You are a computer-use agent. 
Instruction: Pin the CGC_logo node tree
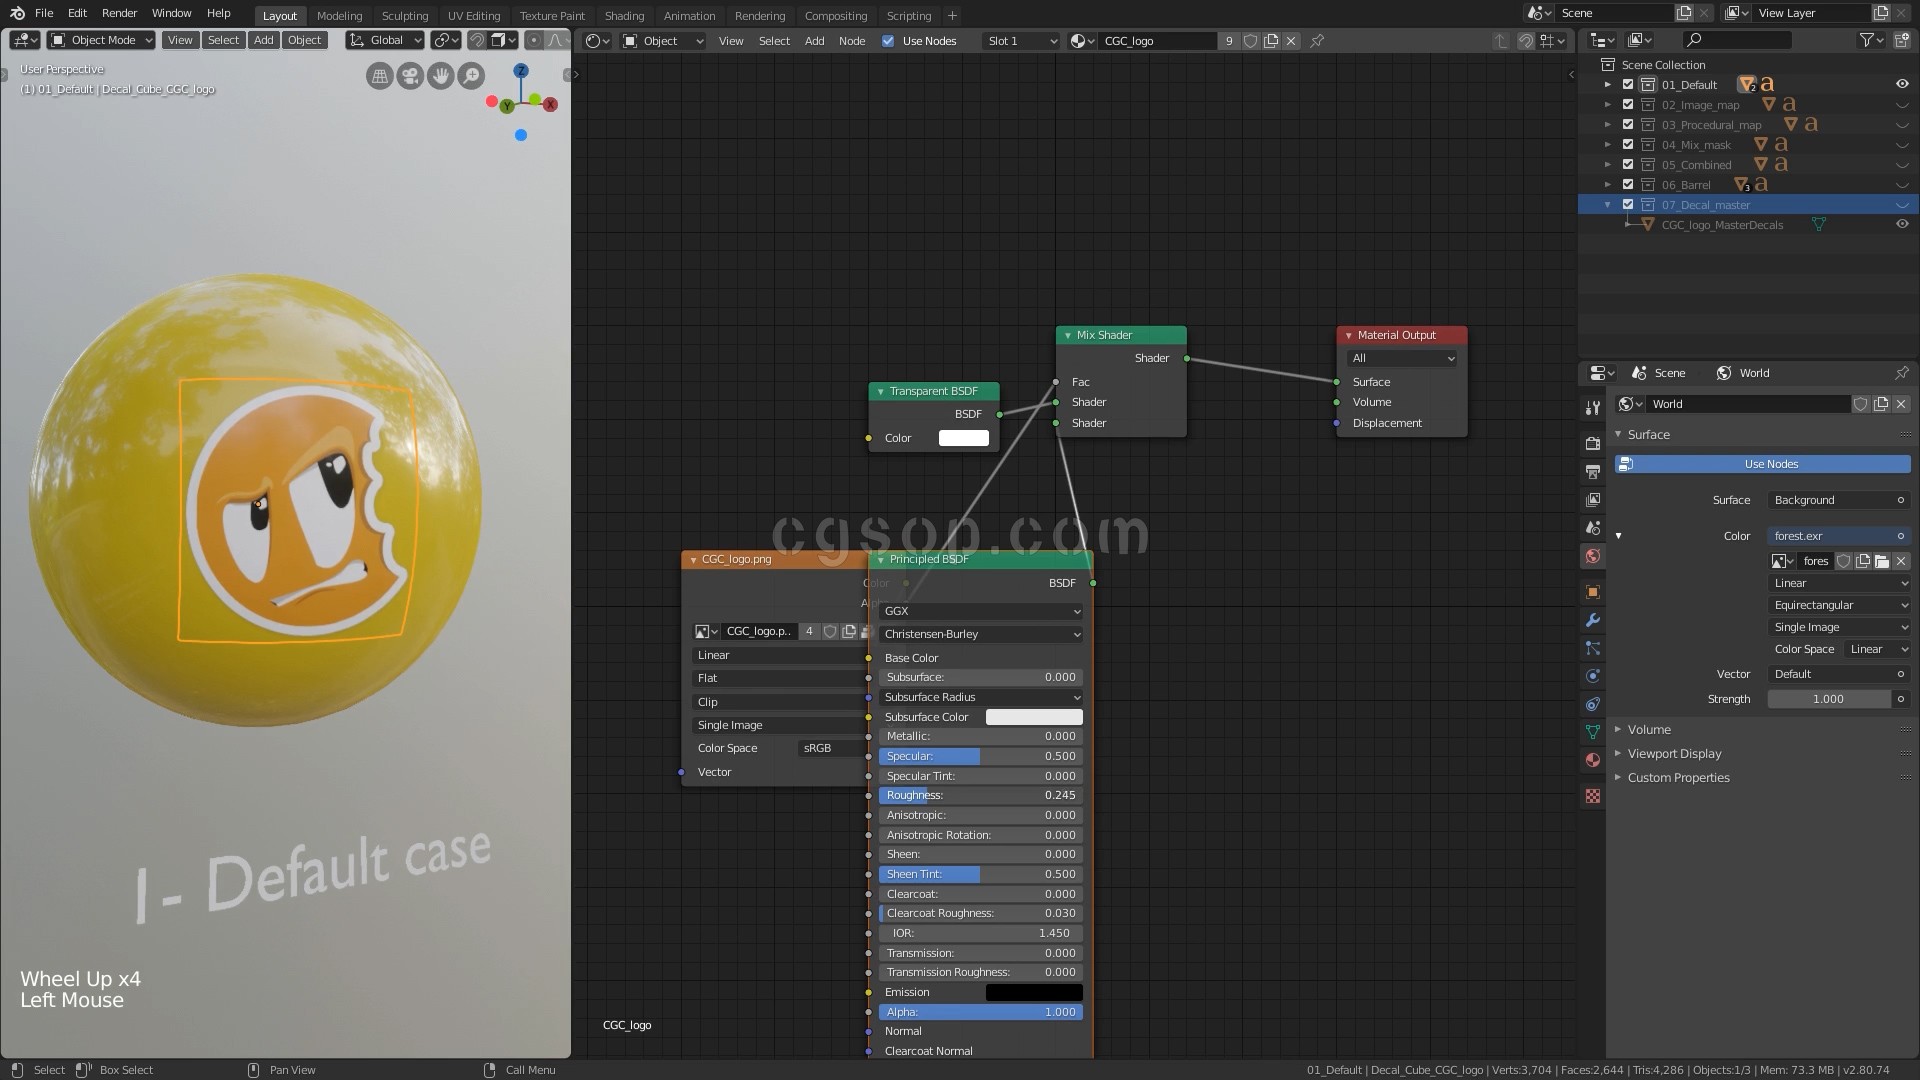pos(1317,41)
